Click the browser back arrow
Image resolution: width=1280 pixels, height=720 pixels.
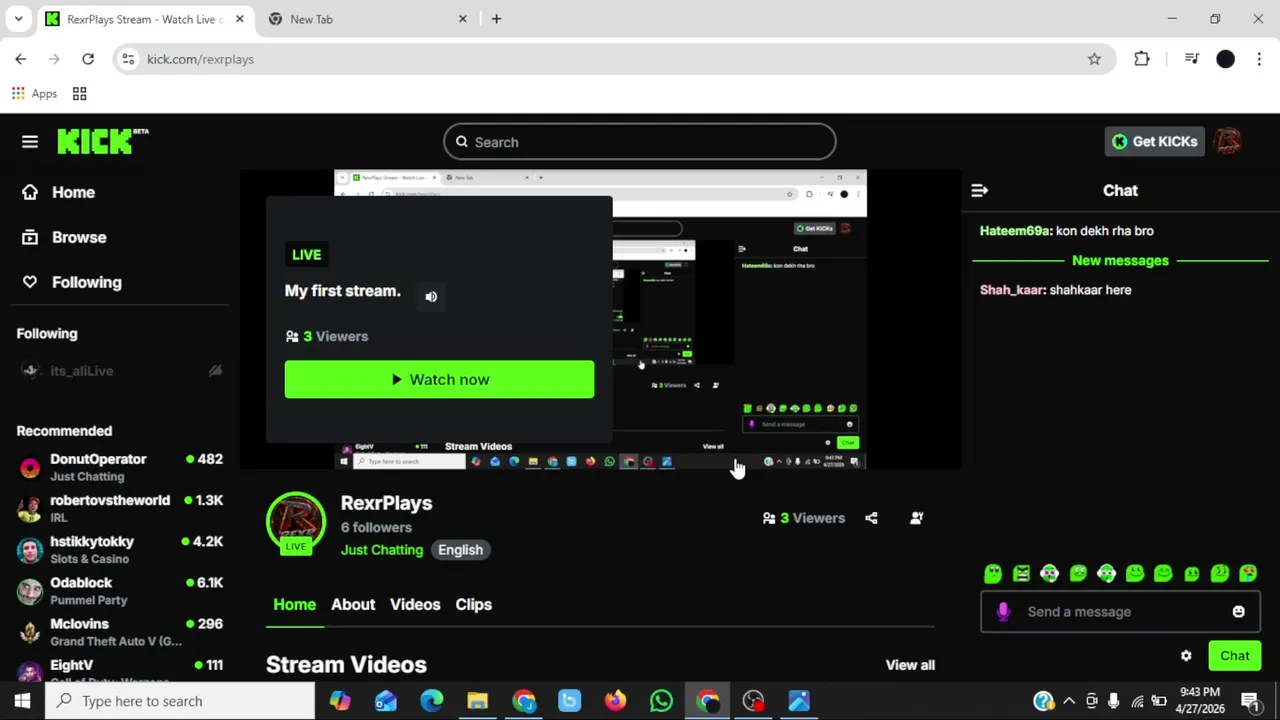click(x=21, y=59)
